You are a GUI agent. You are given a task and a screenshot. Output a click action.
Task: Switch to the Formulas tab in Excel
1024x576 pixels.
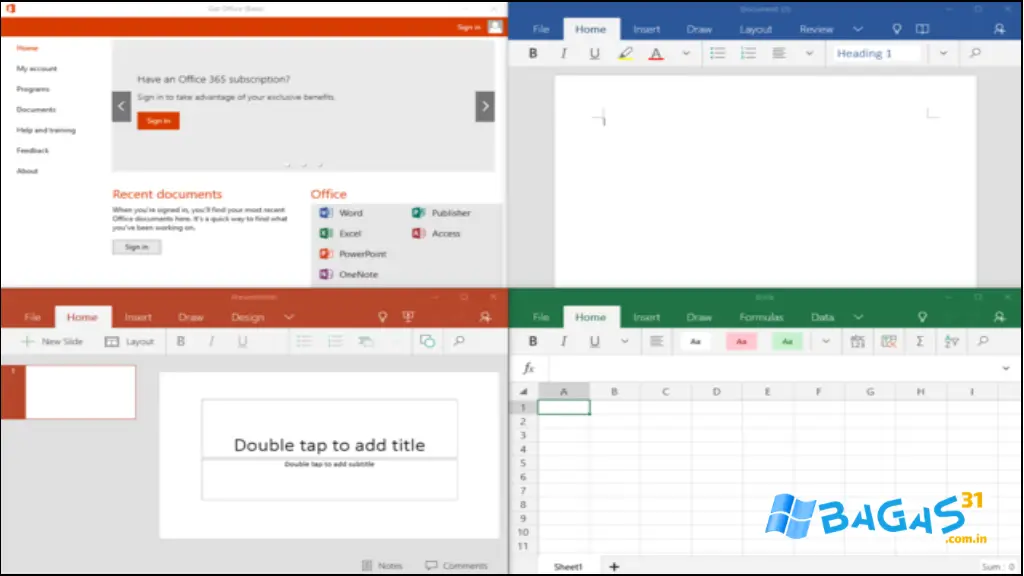coord(762,316)
